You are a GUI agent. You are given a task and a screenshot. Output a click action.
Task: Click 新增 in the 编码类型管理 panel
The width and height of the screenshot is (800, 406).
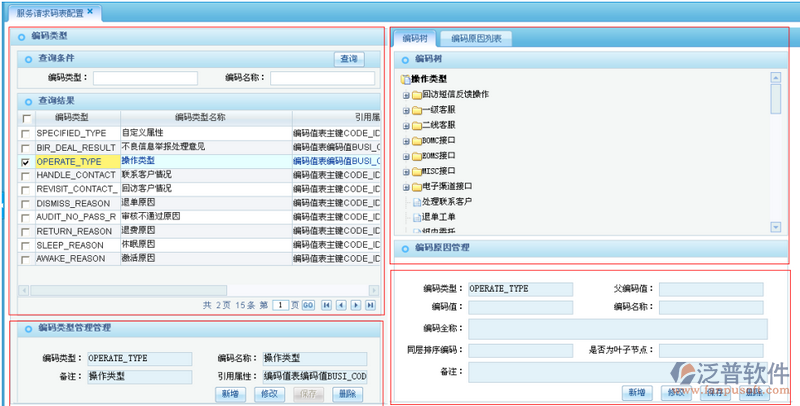(x=230, y=394)
